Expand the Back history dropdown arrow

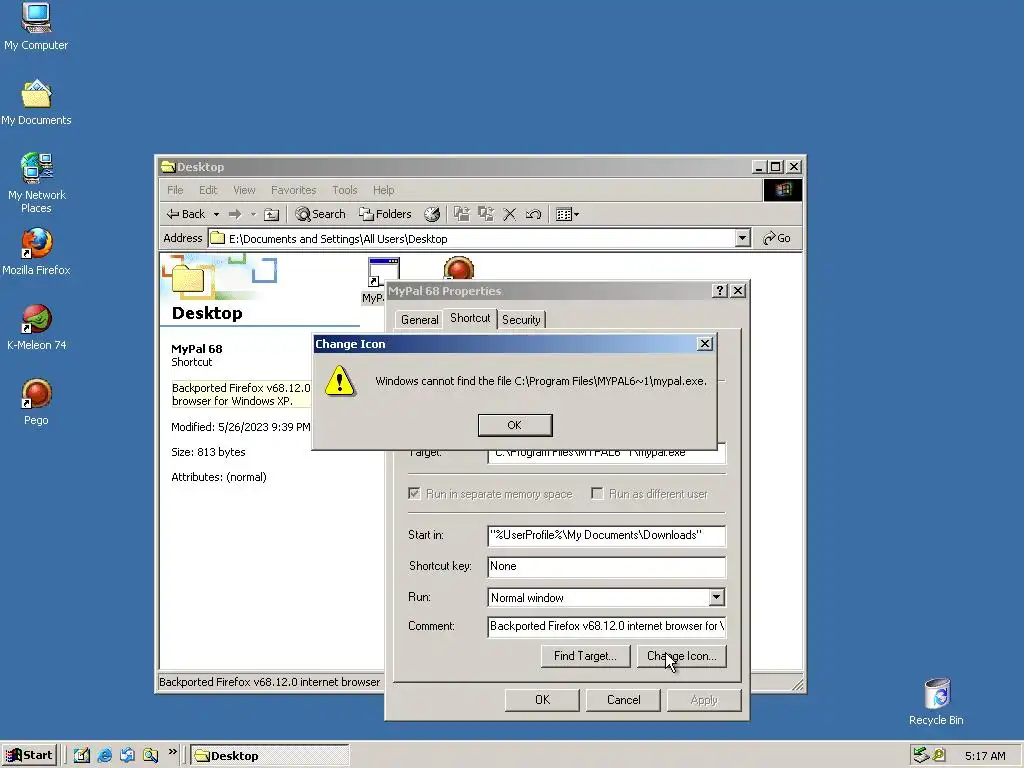click(x=216, y=214)
